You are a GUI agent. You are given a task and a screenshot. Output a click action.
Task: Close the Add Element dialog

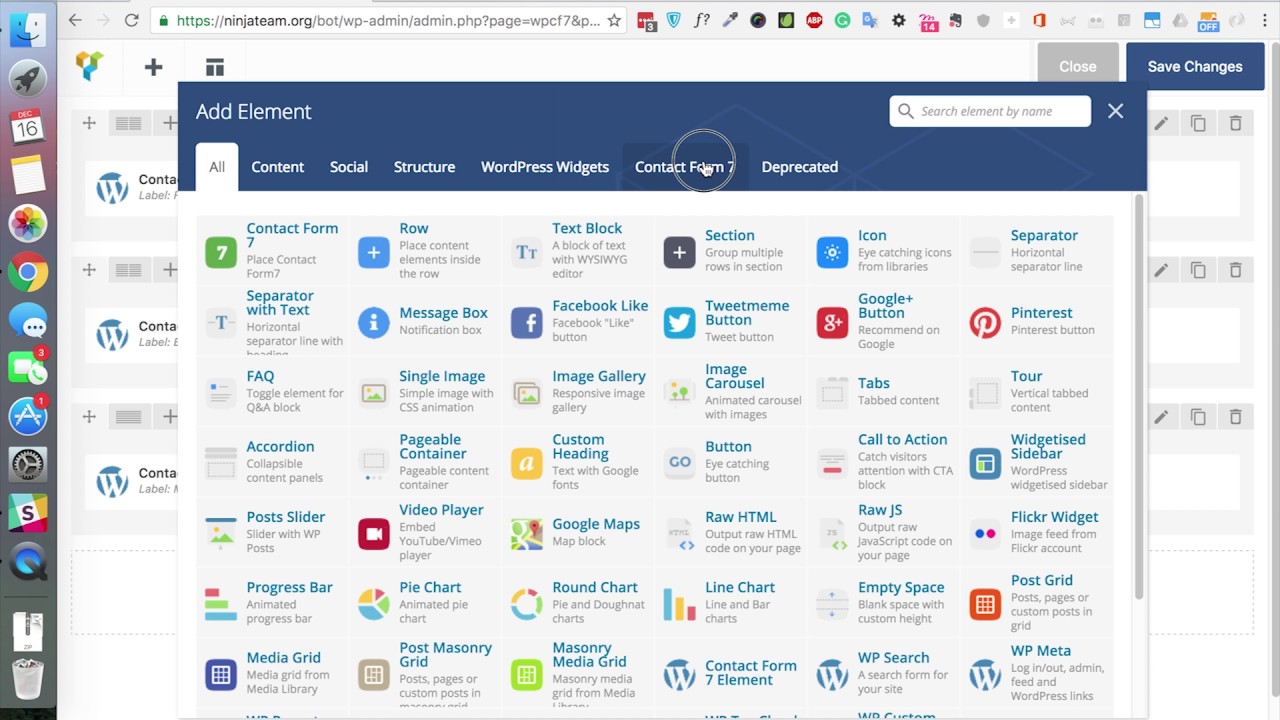click(x=1116, y=111)
